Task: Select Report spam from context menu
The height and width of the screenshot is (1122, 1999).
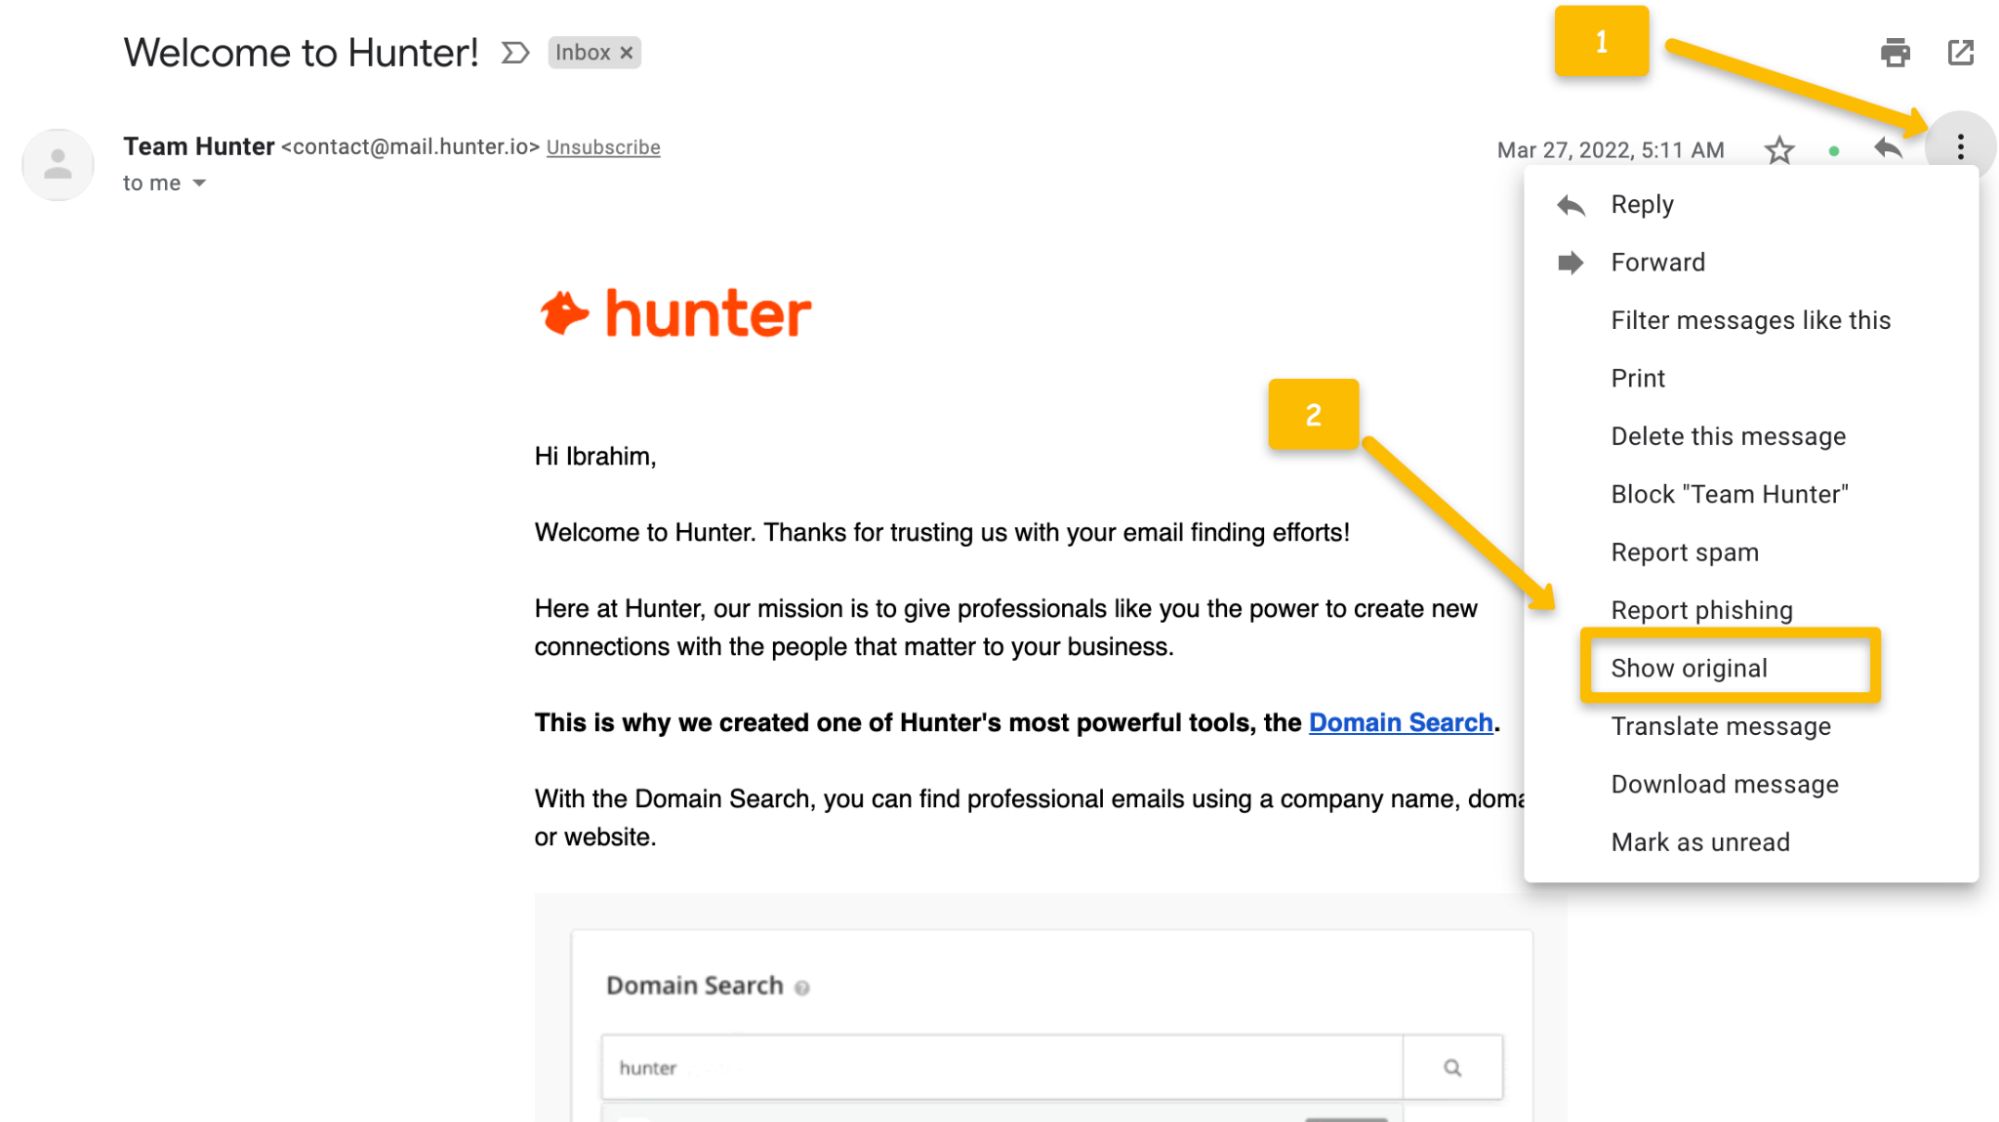Action: [1685, 552]
